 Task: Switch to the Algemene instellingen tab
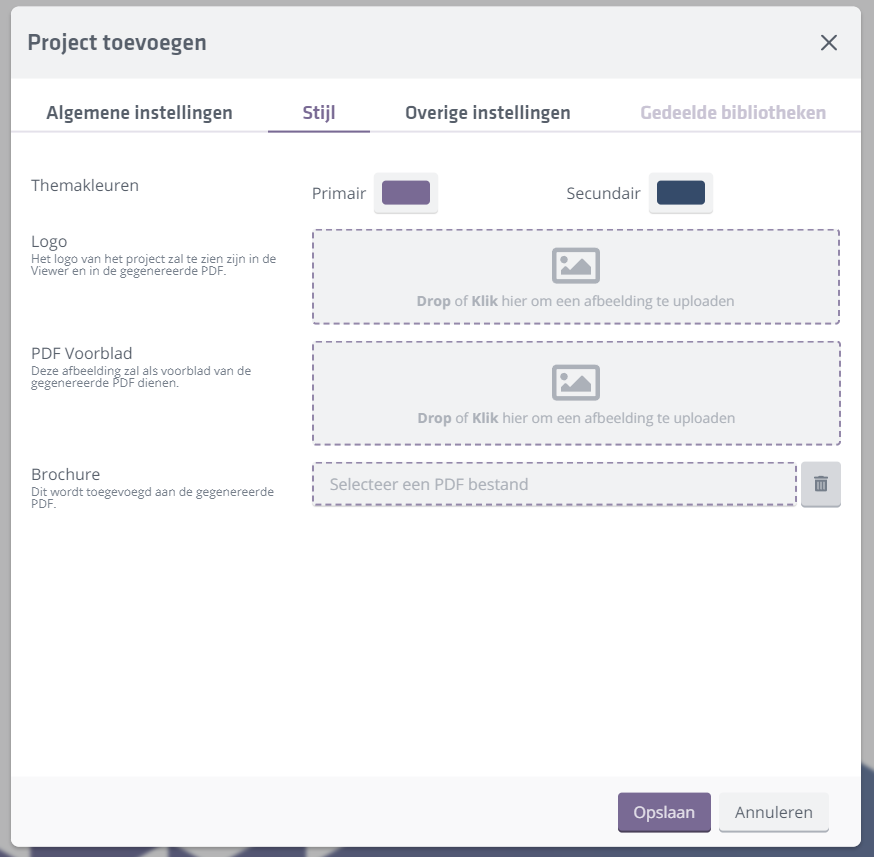coord(138,113)
